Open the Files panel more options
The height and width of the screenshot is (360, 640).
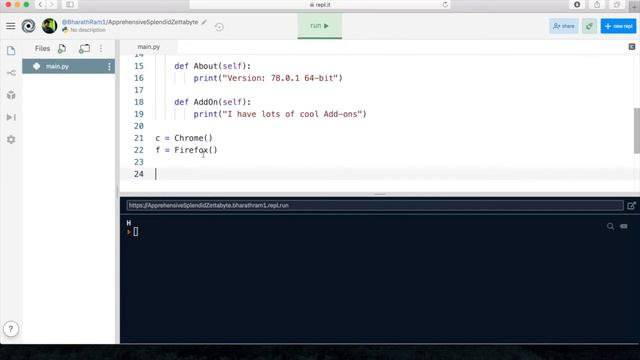tap(101, 49)
